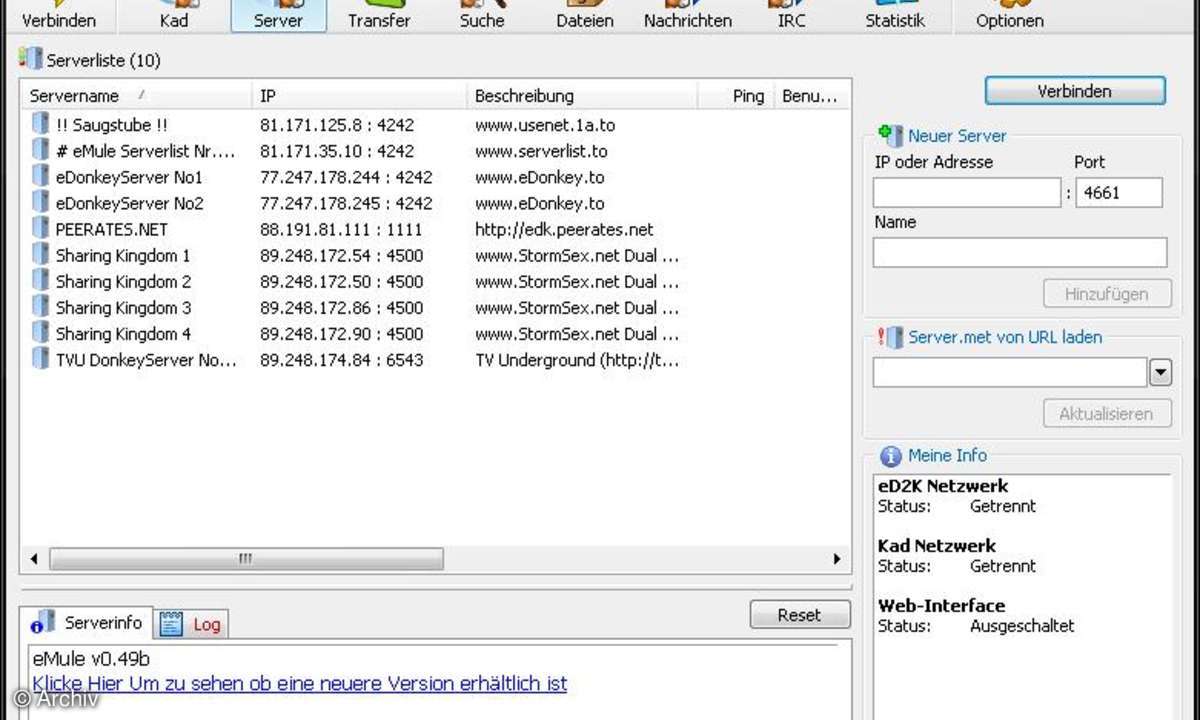
Task: Open the Dateien section
Action: (x=585, y=16)
